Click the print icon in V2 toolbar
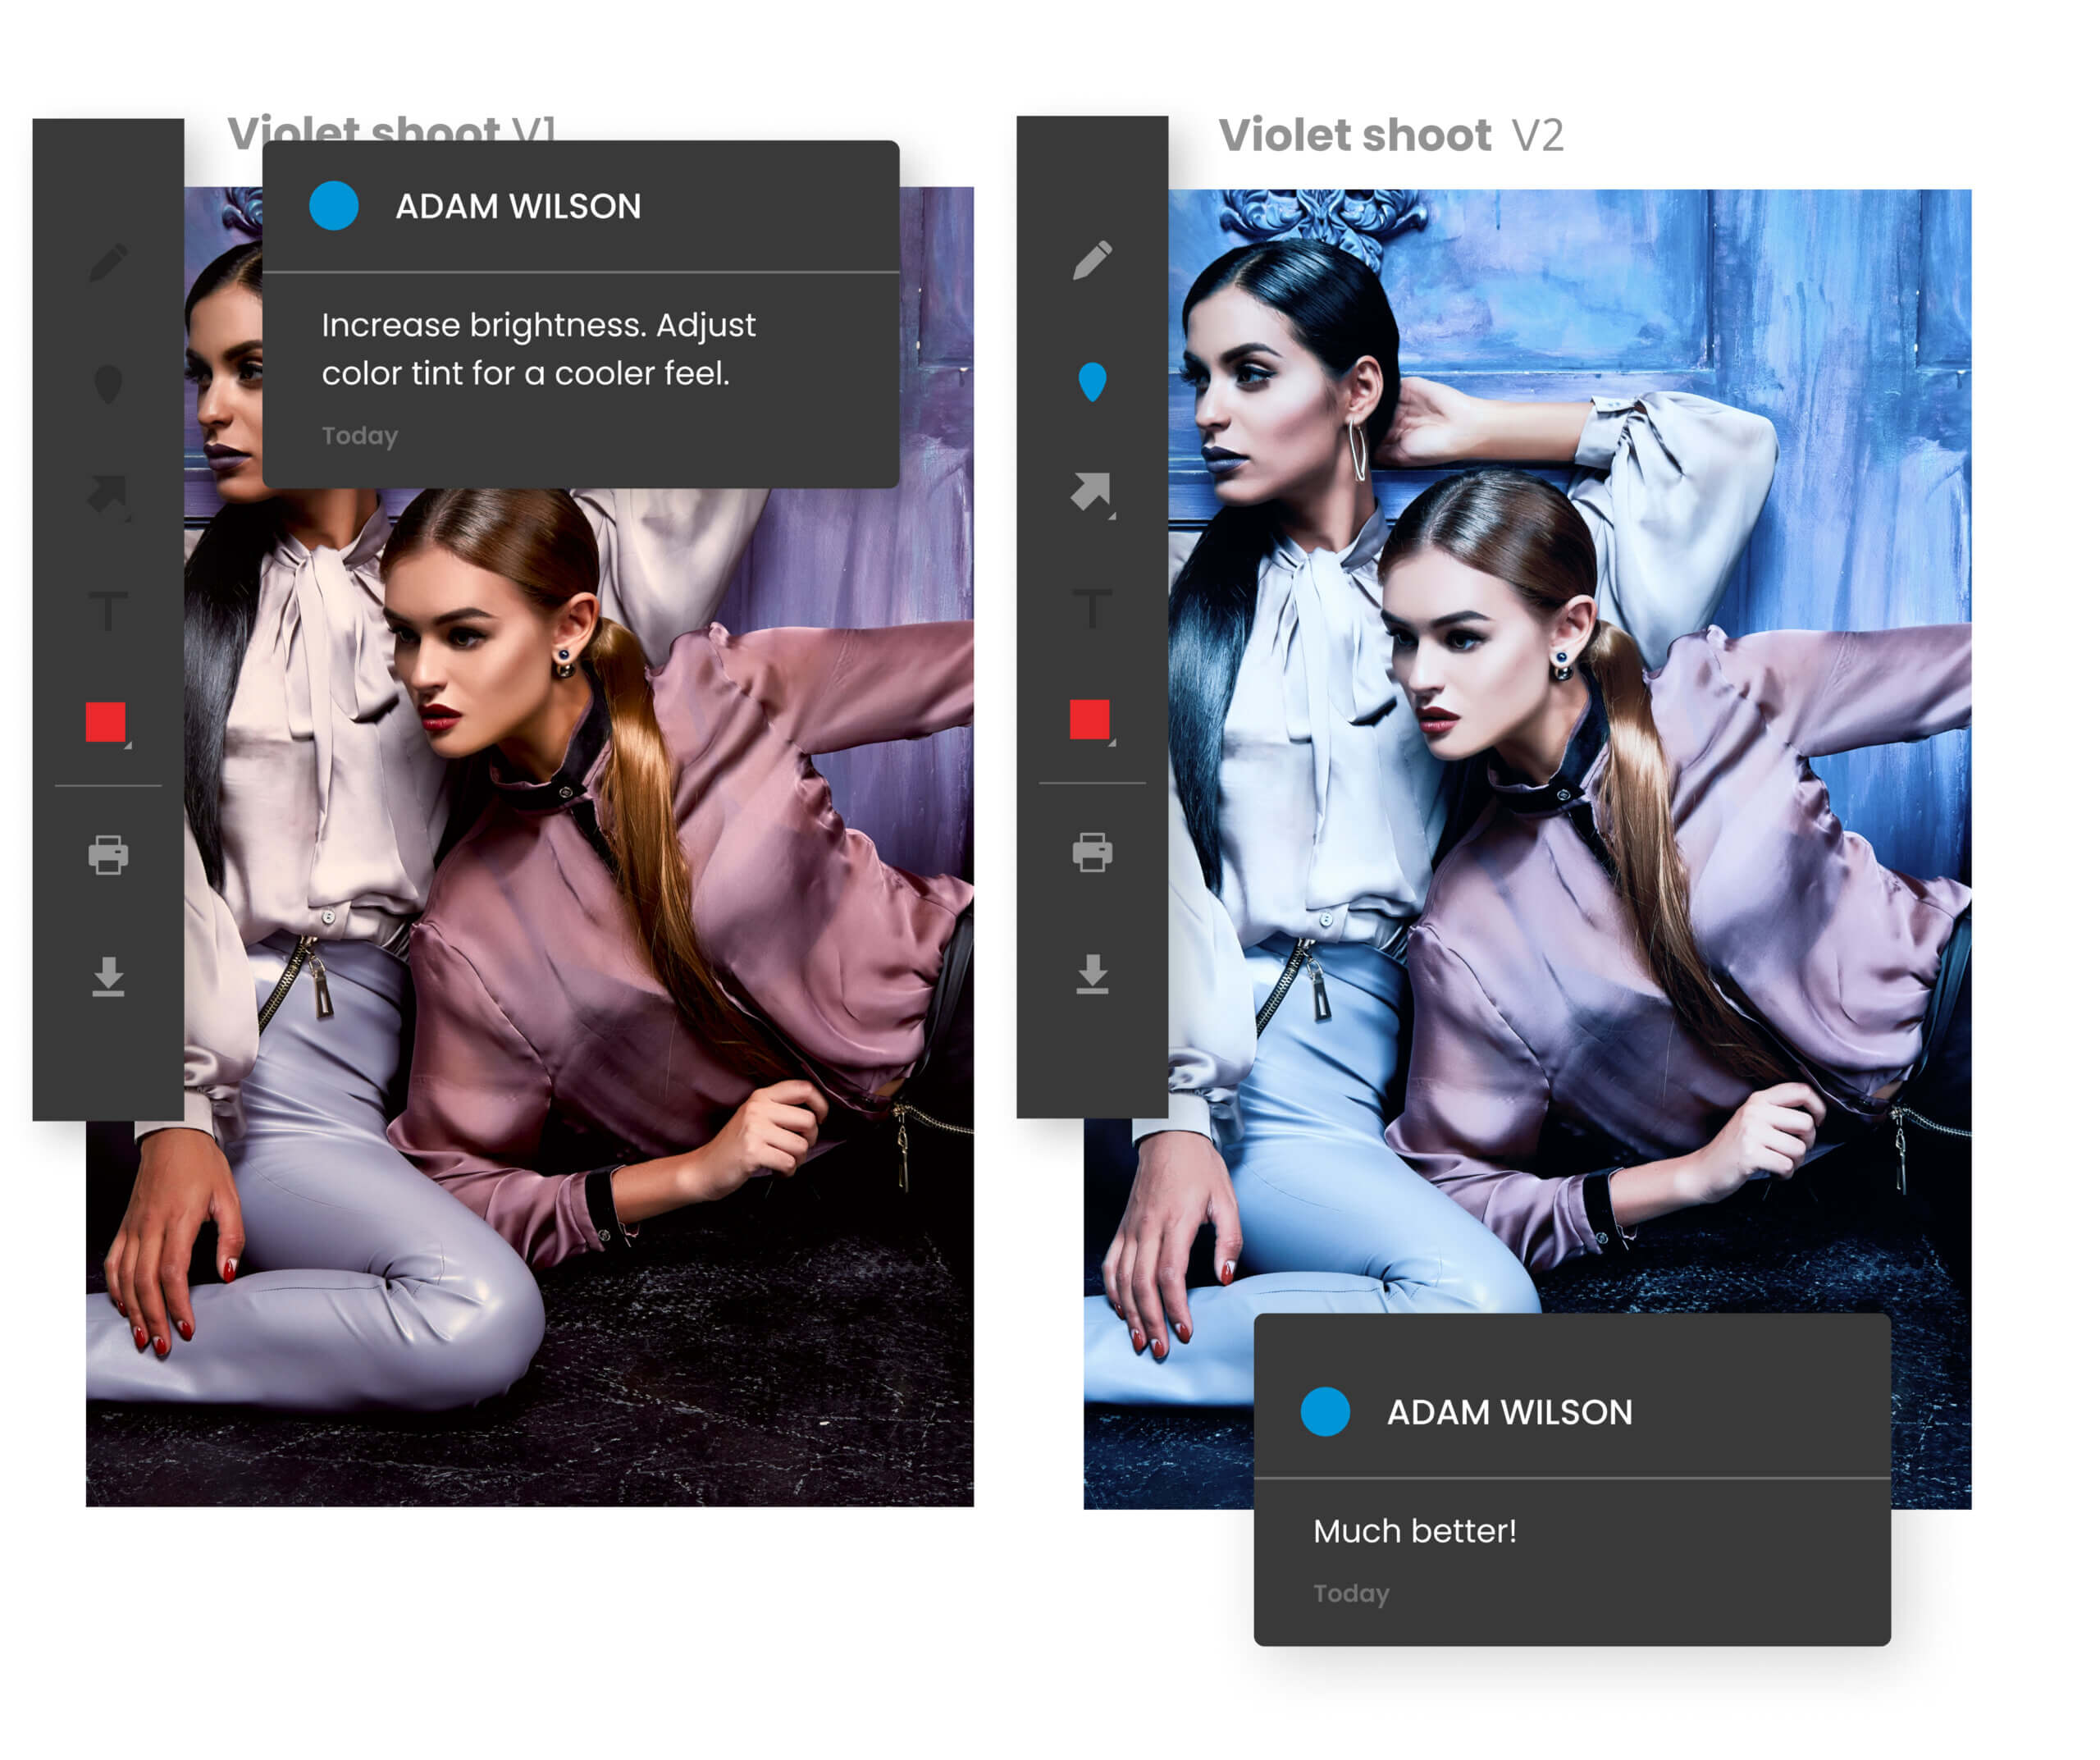The height and width of the screenshot is (1760, 2100). [x=1092, y=852]
